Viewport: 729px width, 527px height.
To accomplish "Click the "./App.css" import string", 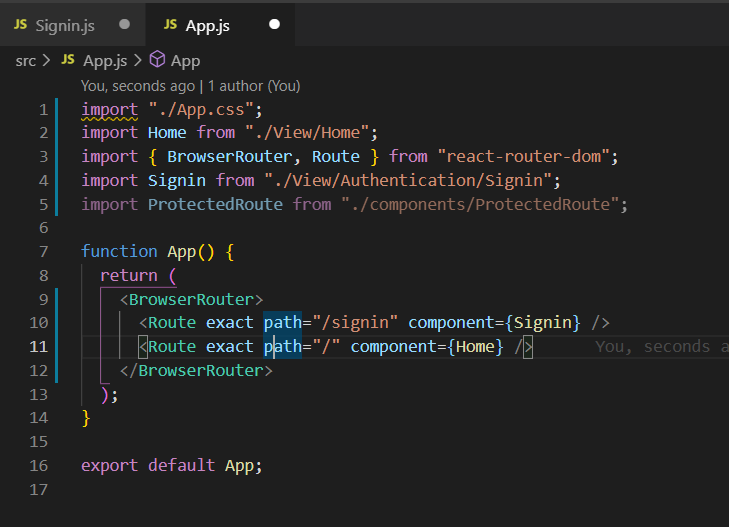I will click(201, 110).
